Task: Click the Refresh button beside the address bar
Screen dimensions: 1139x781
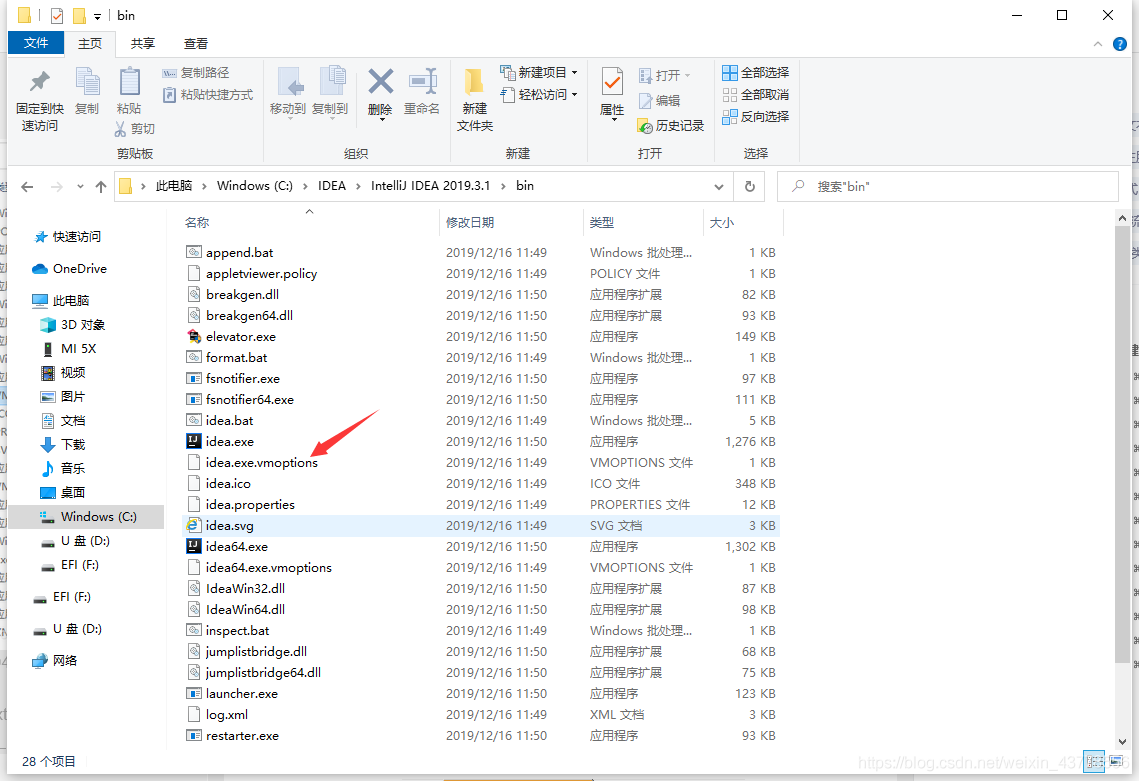Action: point(750,187)
